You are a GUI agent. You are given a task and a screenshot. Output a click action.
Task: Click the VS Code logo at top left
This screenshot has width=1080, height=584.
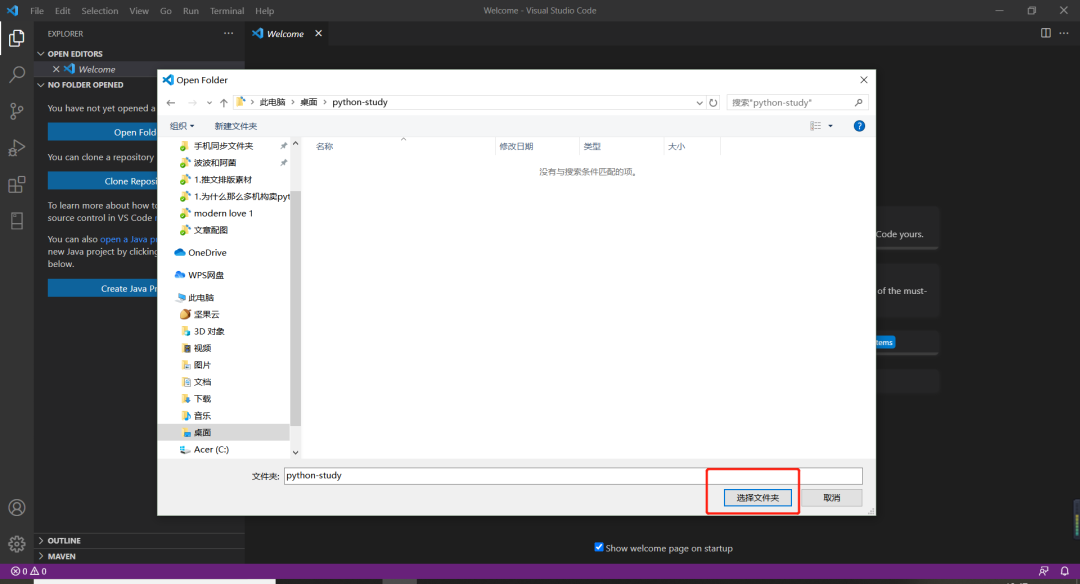point(12,10)
